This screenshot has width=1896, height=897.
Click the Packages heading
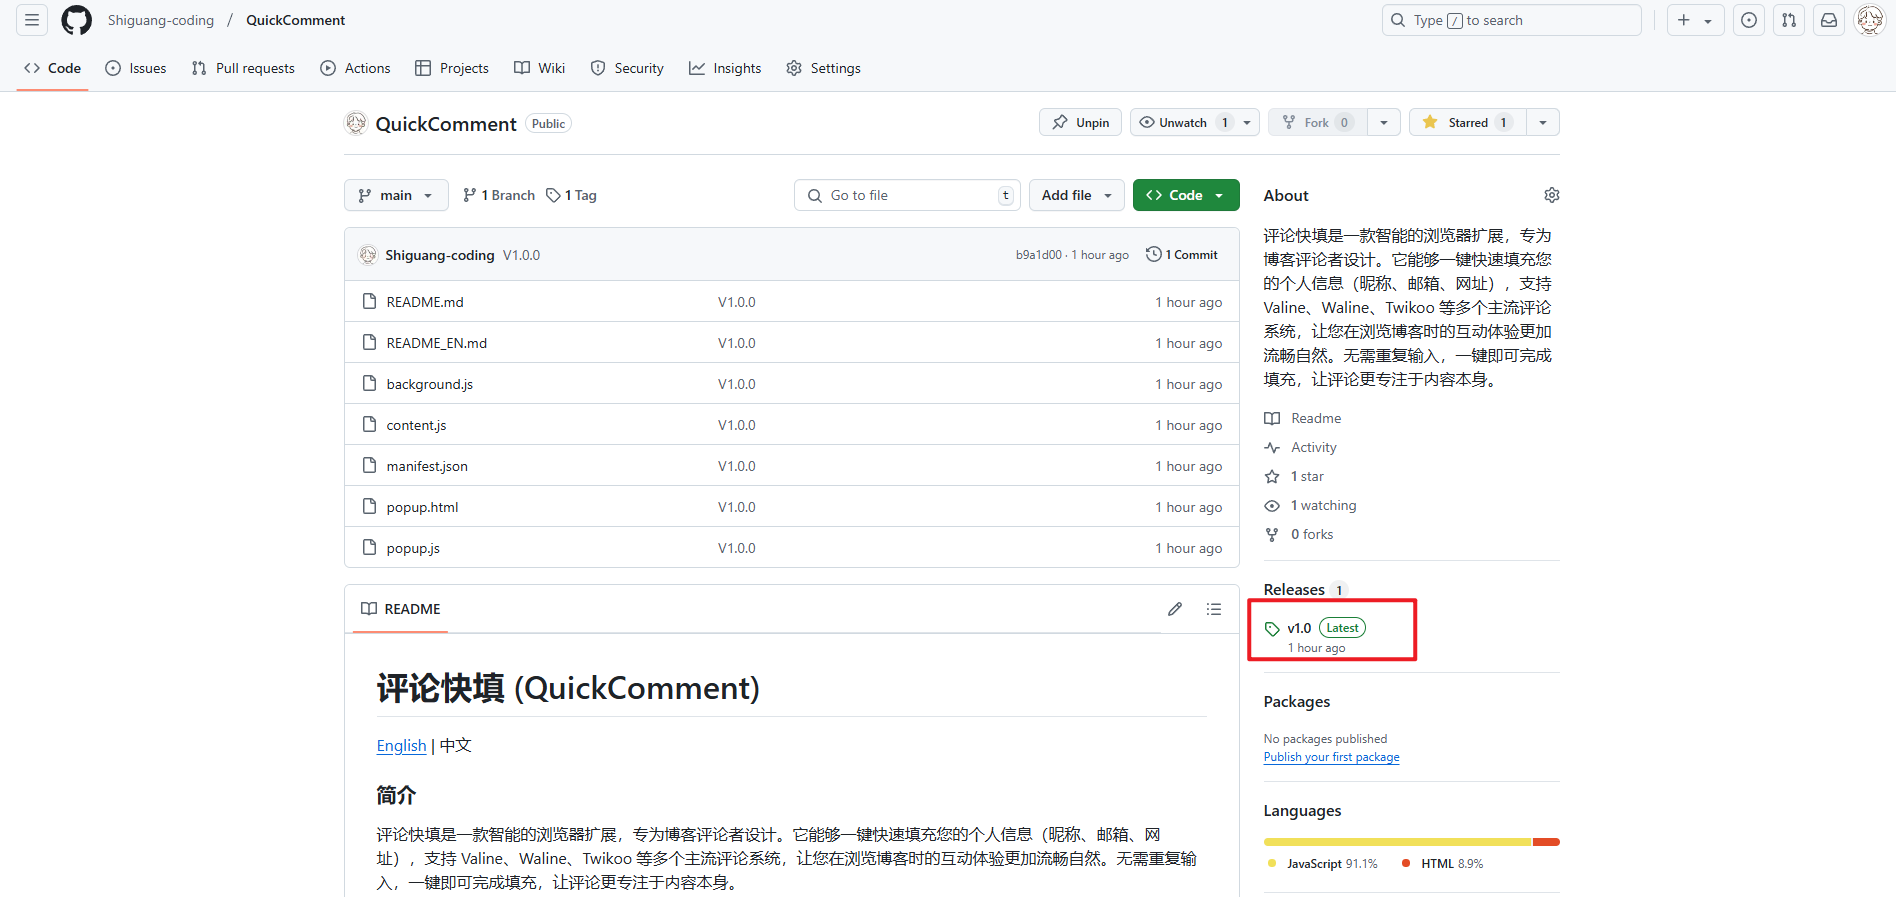(x=1297, y=702)
